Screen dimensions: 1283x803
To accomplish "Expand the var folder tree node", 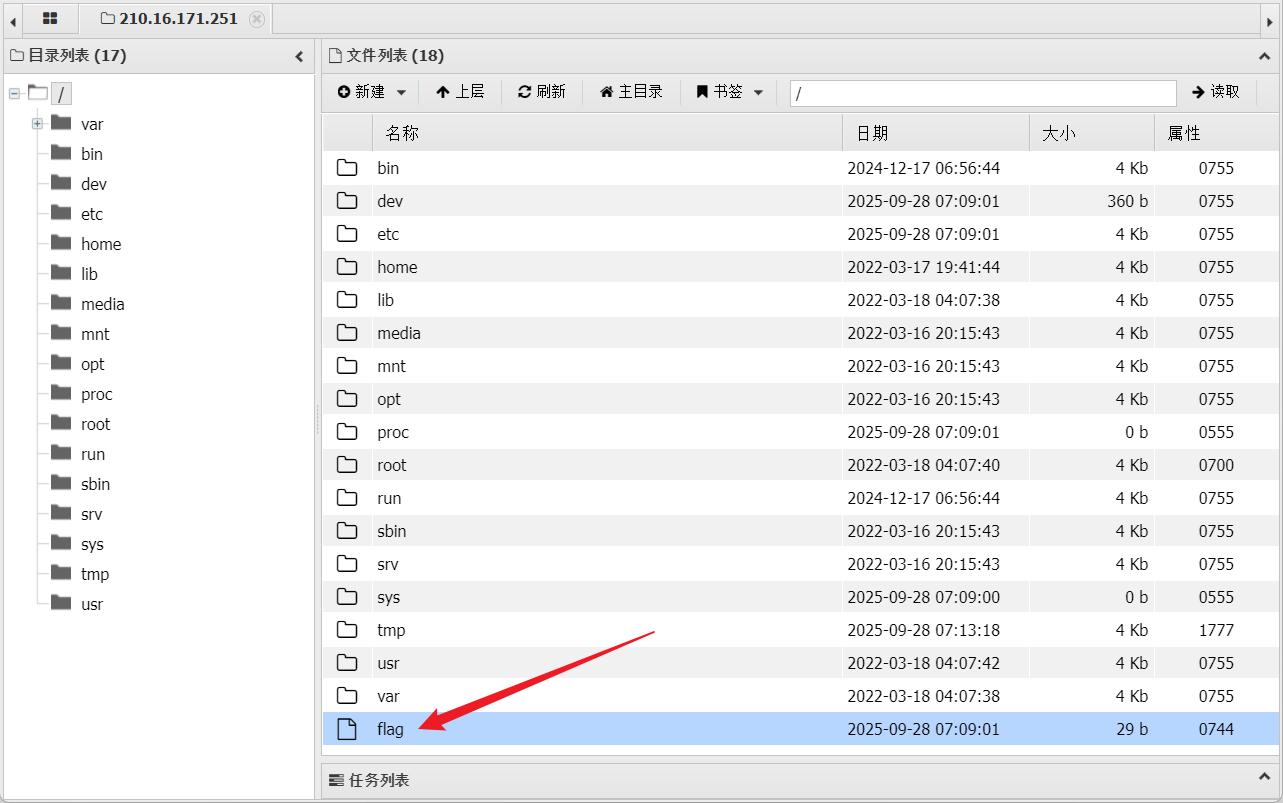I will [x=37, y=124].
